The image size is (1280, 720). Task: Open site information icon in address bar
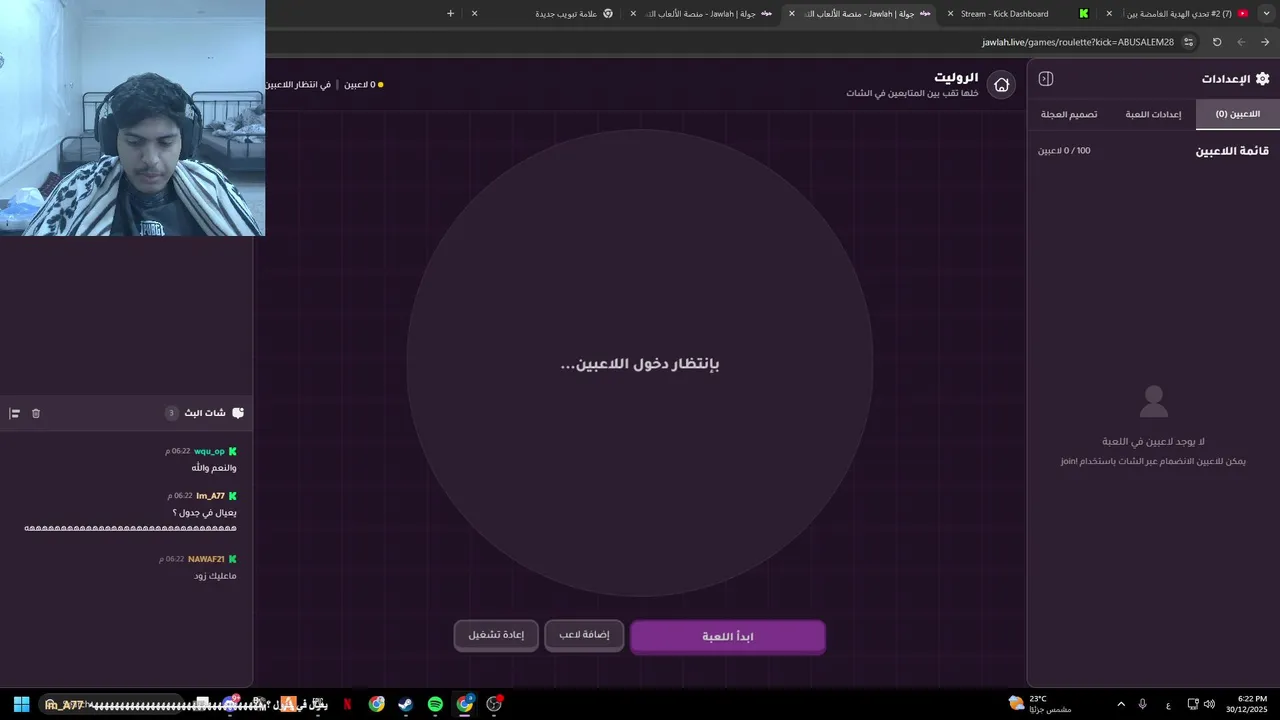click(x=1188, y=42)
